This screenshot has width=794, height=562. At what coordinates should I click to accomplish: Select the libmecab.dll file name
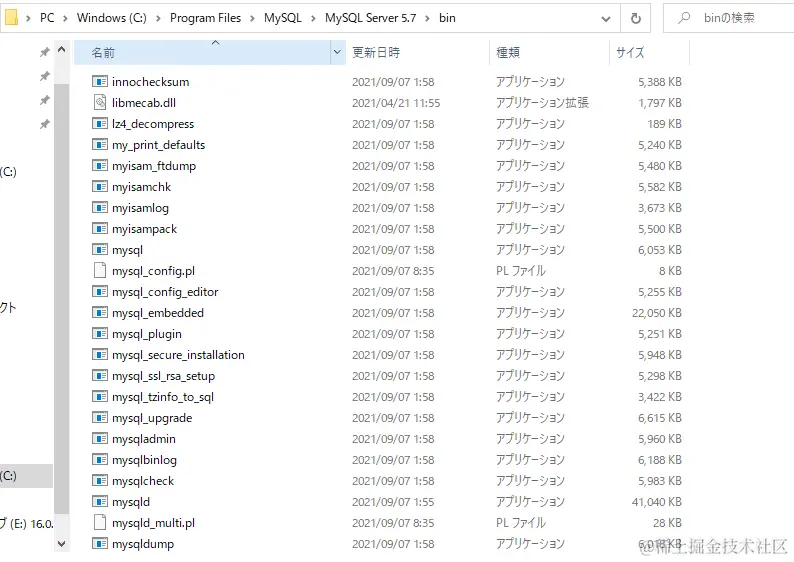[x=144, y=103]
